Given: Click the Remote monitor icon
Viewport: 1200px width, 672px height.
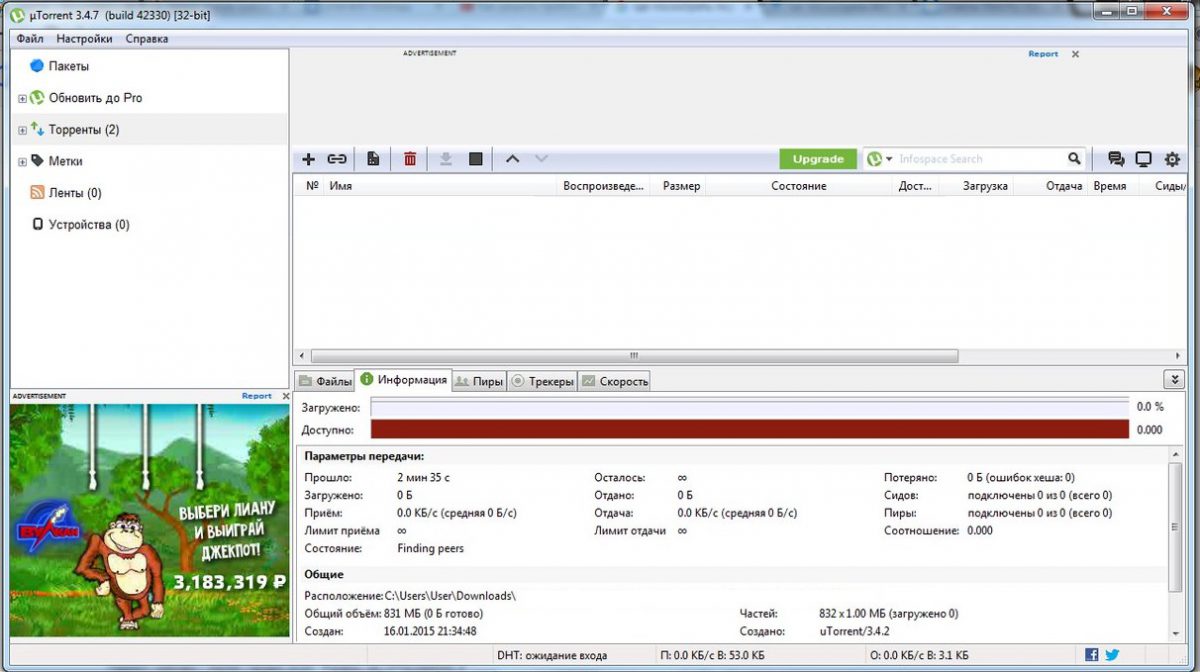Looking at the screenshot, I should (x=1144, y=159).
